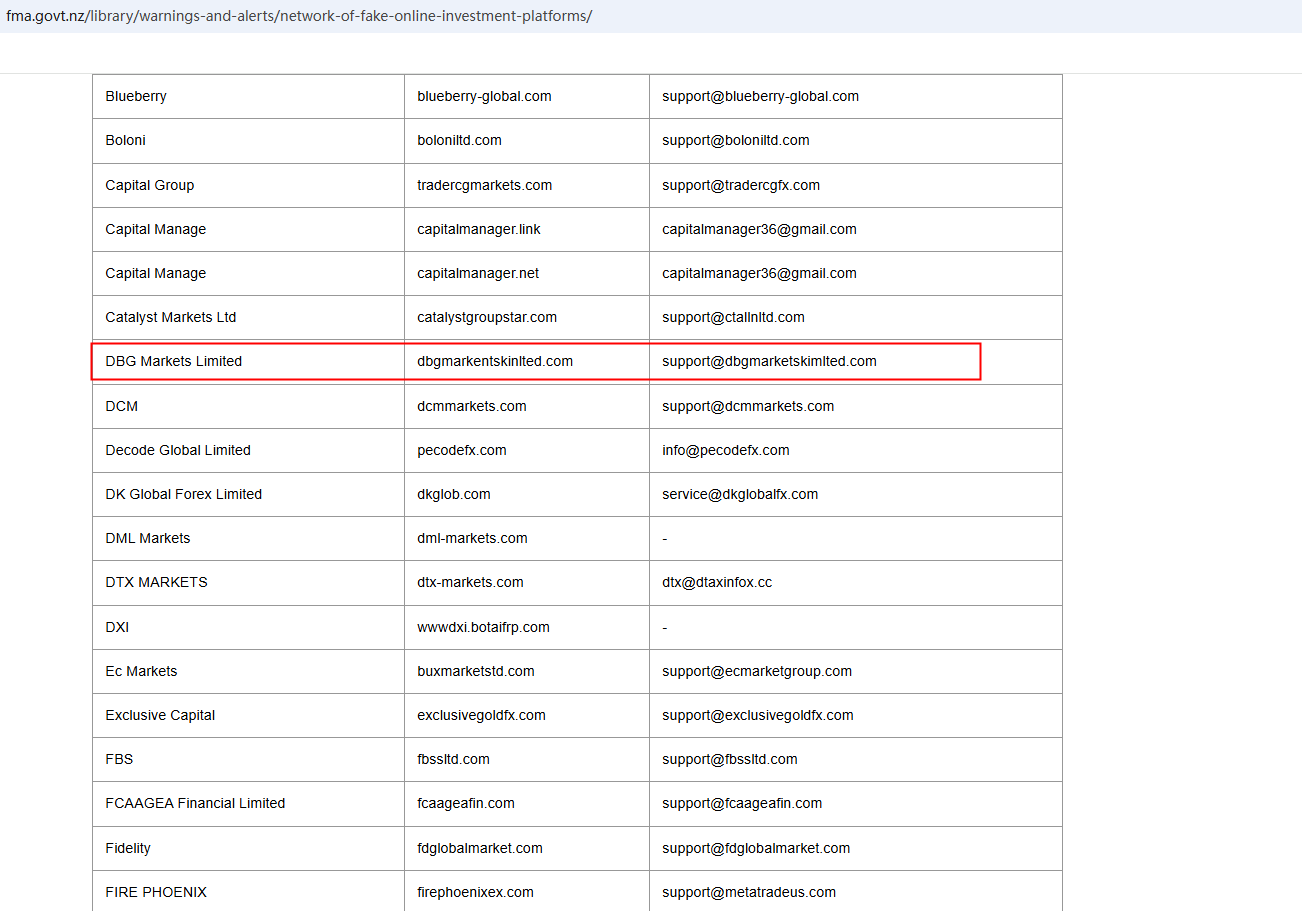Click email support@fcaageafin.com
Image resolution: width=1302 pixels, height=911 pixels.
[x=742, y=803]
